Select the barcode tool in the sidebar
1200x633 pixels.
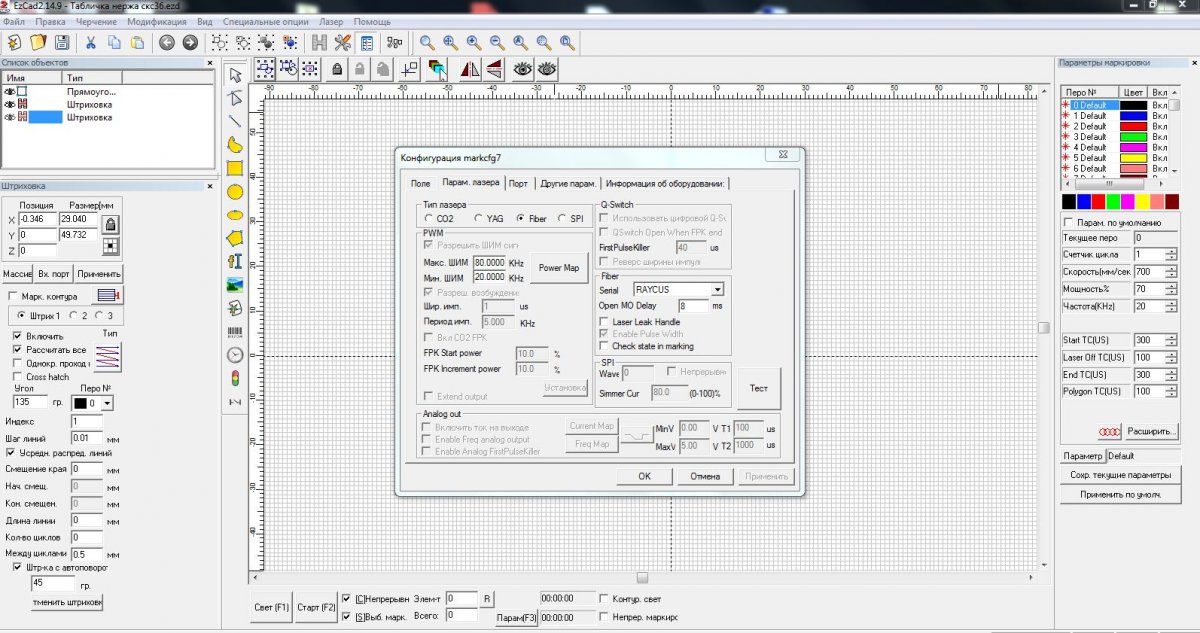235,331
